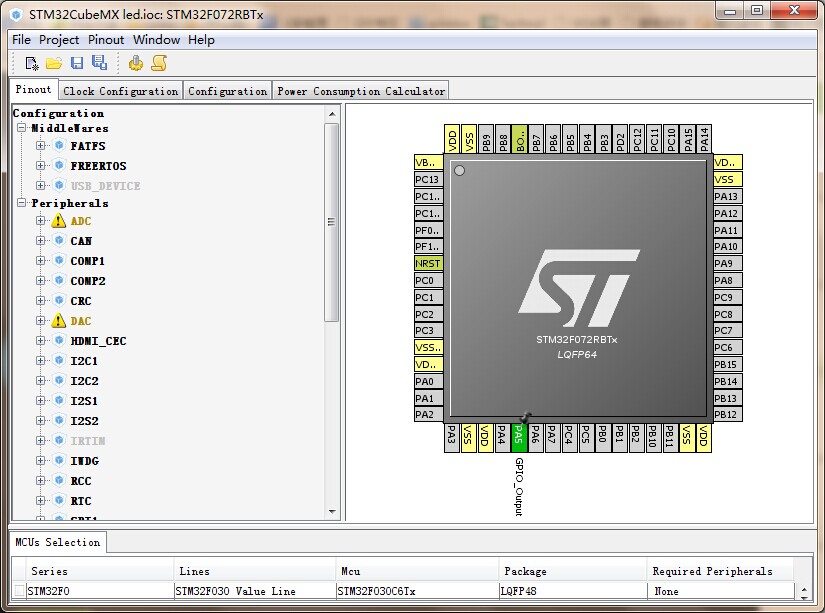The height and width of the screenshot is (613, 825).
Task: Click the green PA5 pin on chip
Action: point(519,437)
